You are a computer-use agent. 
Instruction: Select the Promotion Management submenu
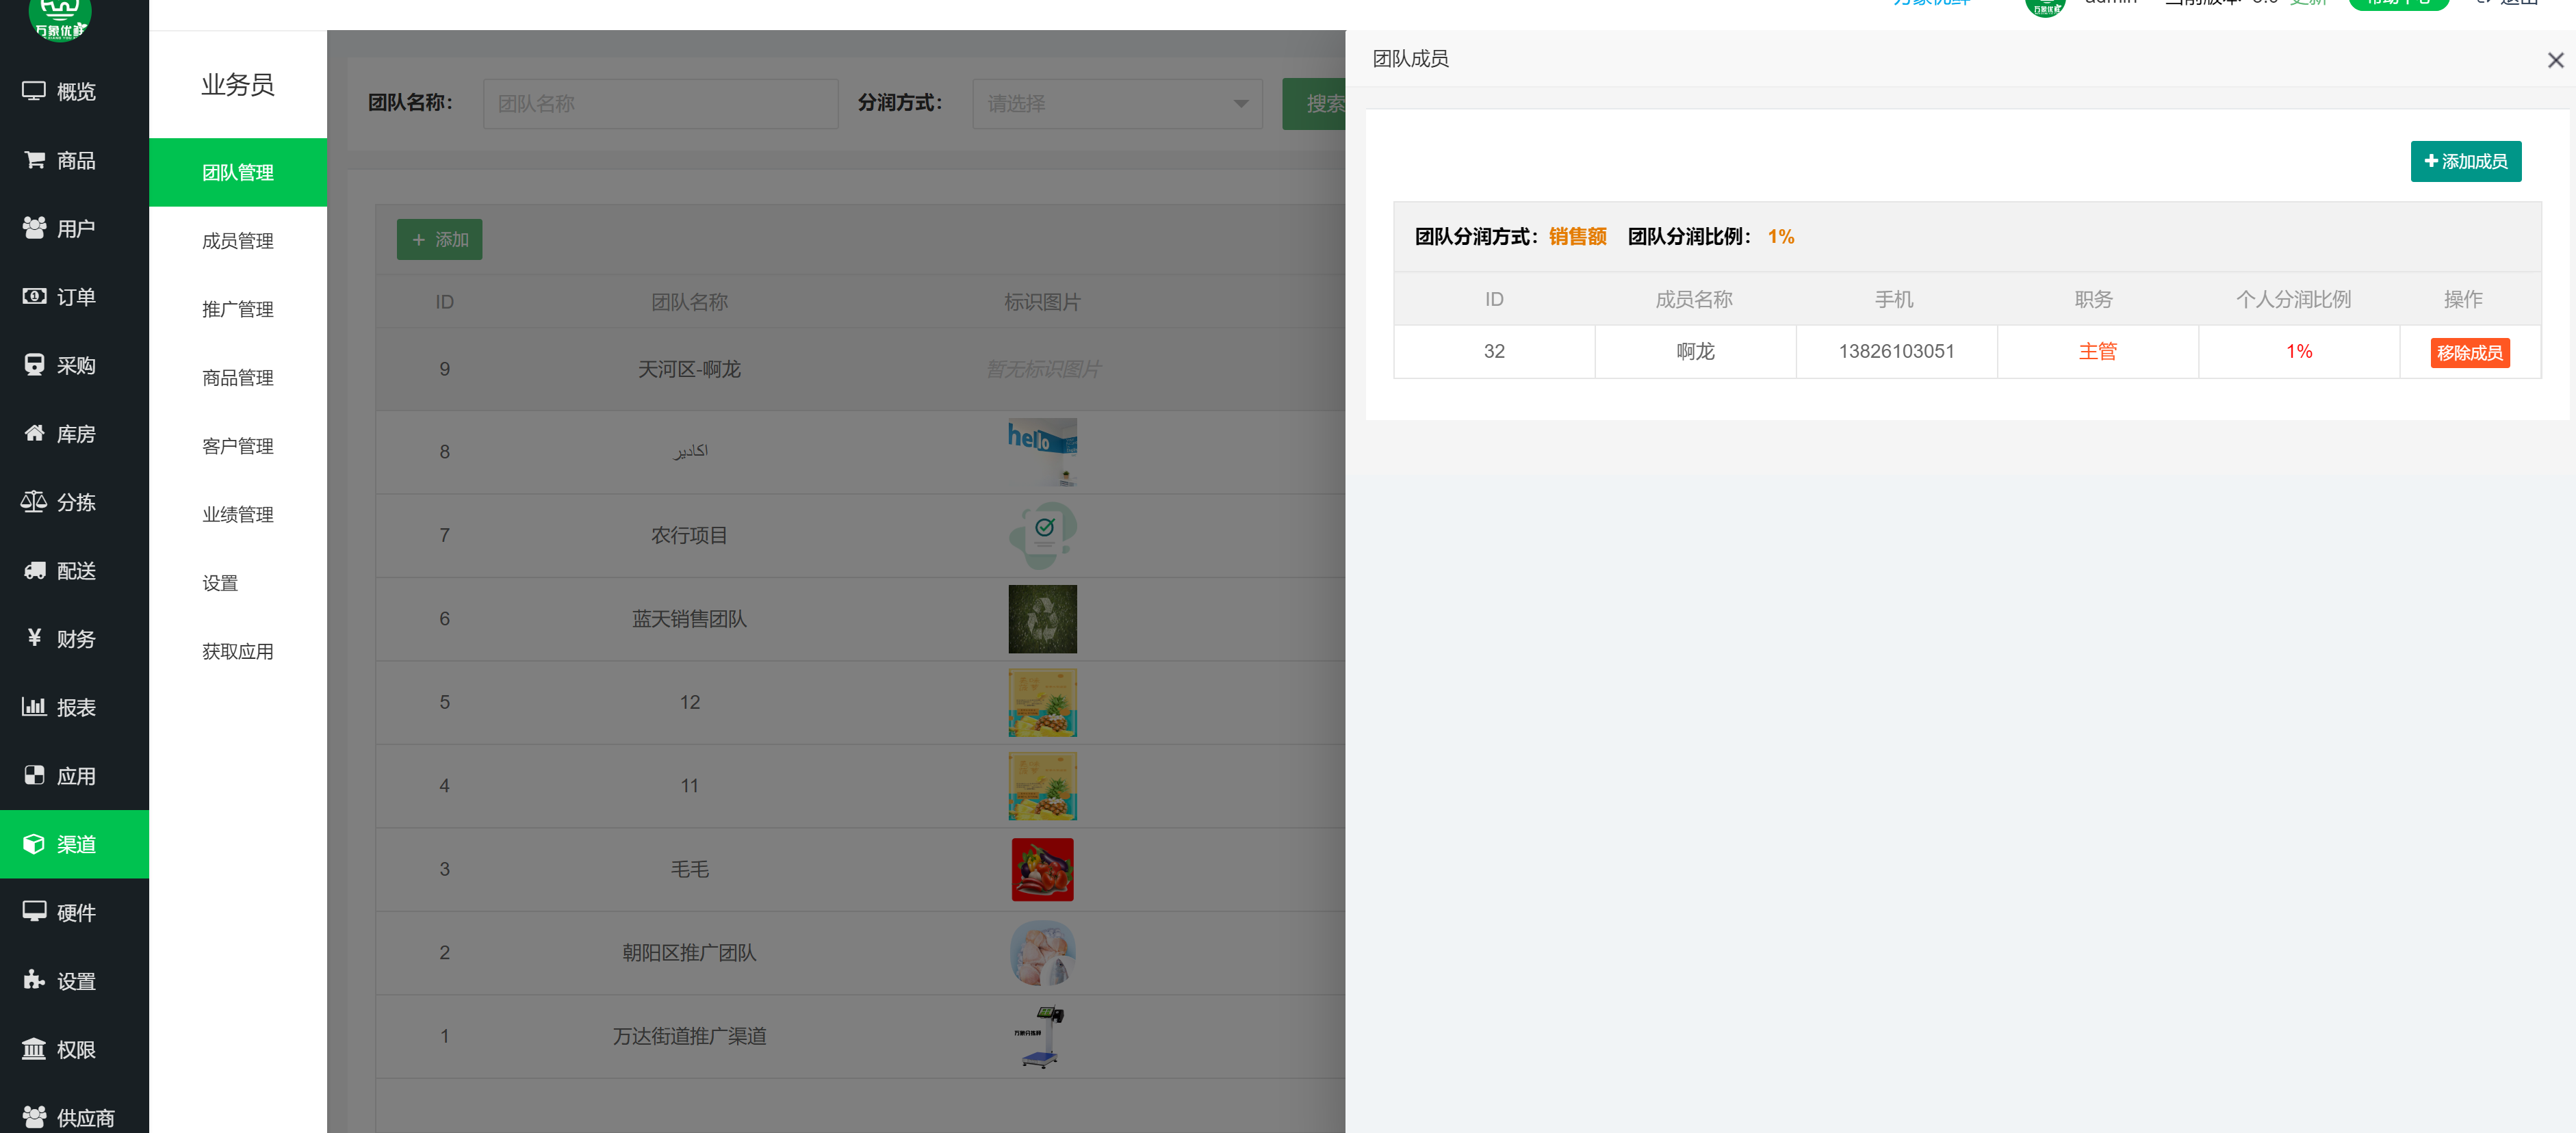pyautogui.click(x=237, y=309)
